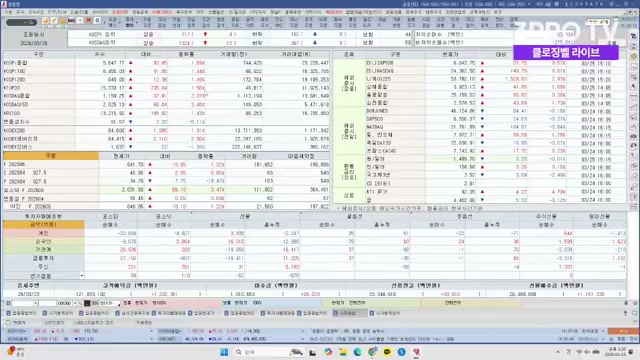640x360 pixels.
Task: Open the dropdown arrow beside 연기금등
Action: click(82, 276)
